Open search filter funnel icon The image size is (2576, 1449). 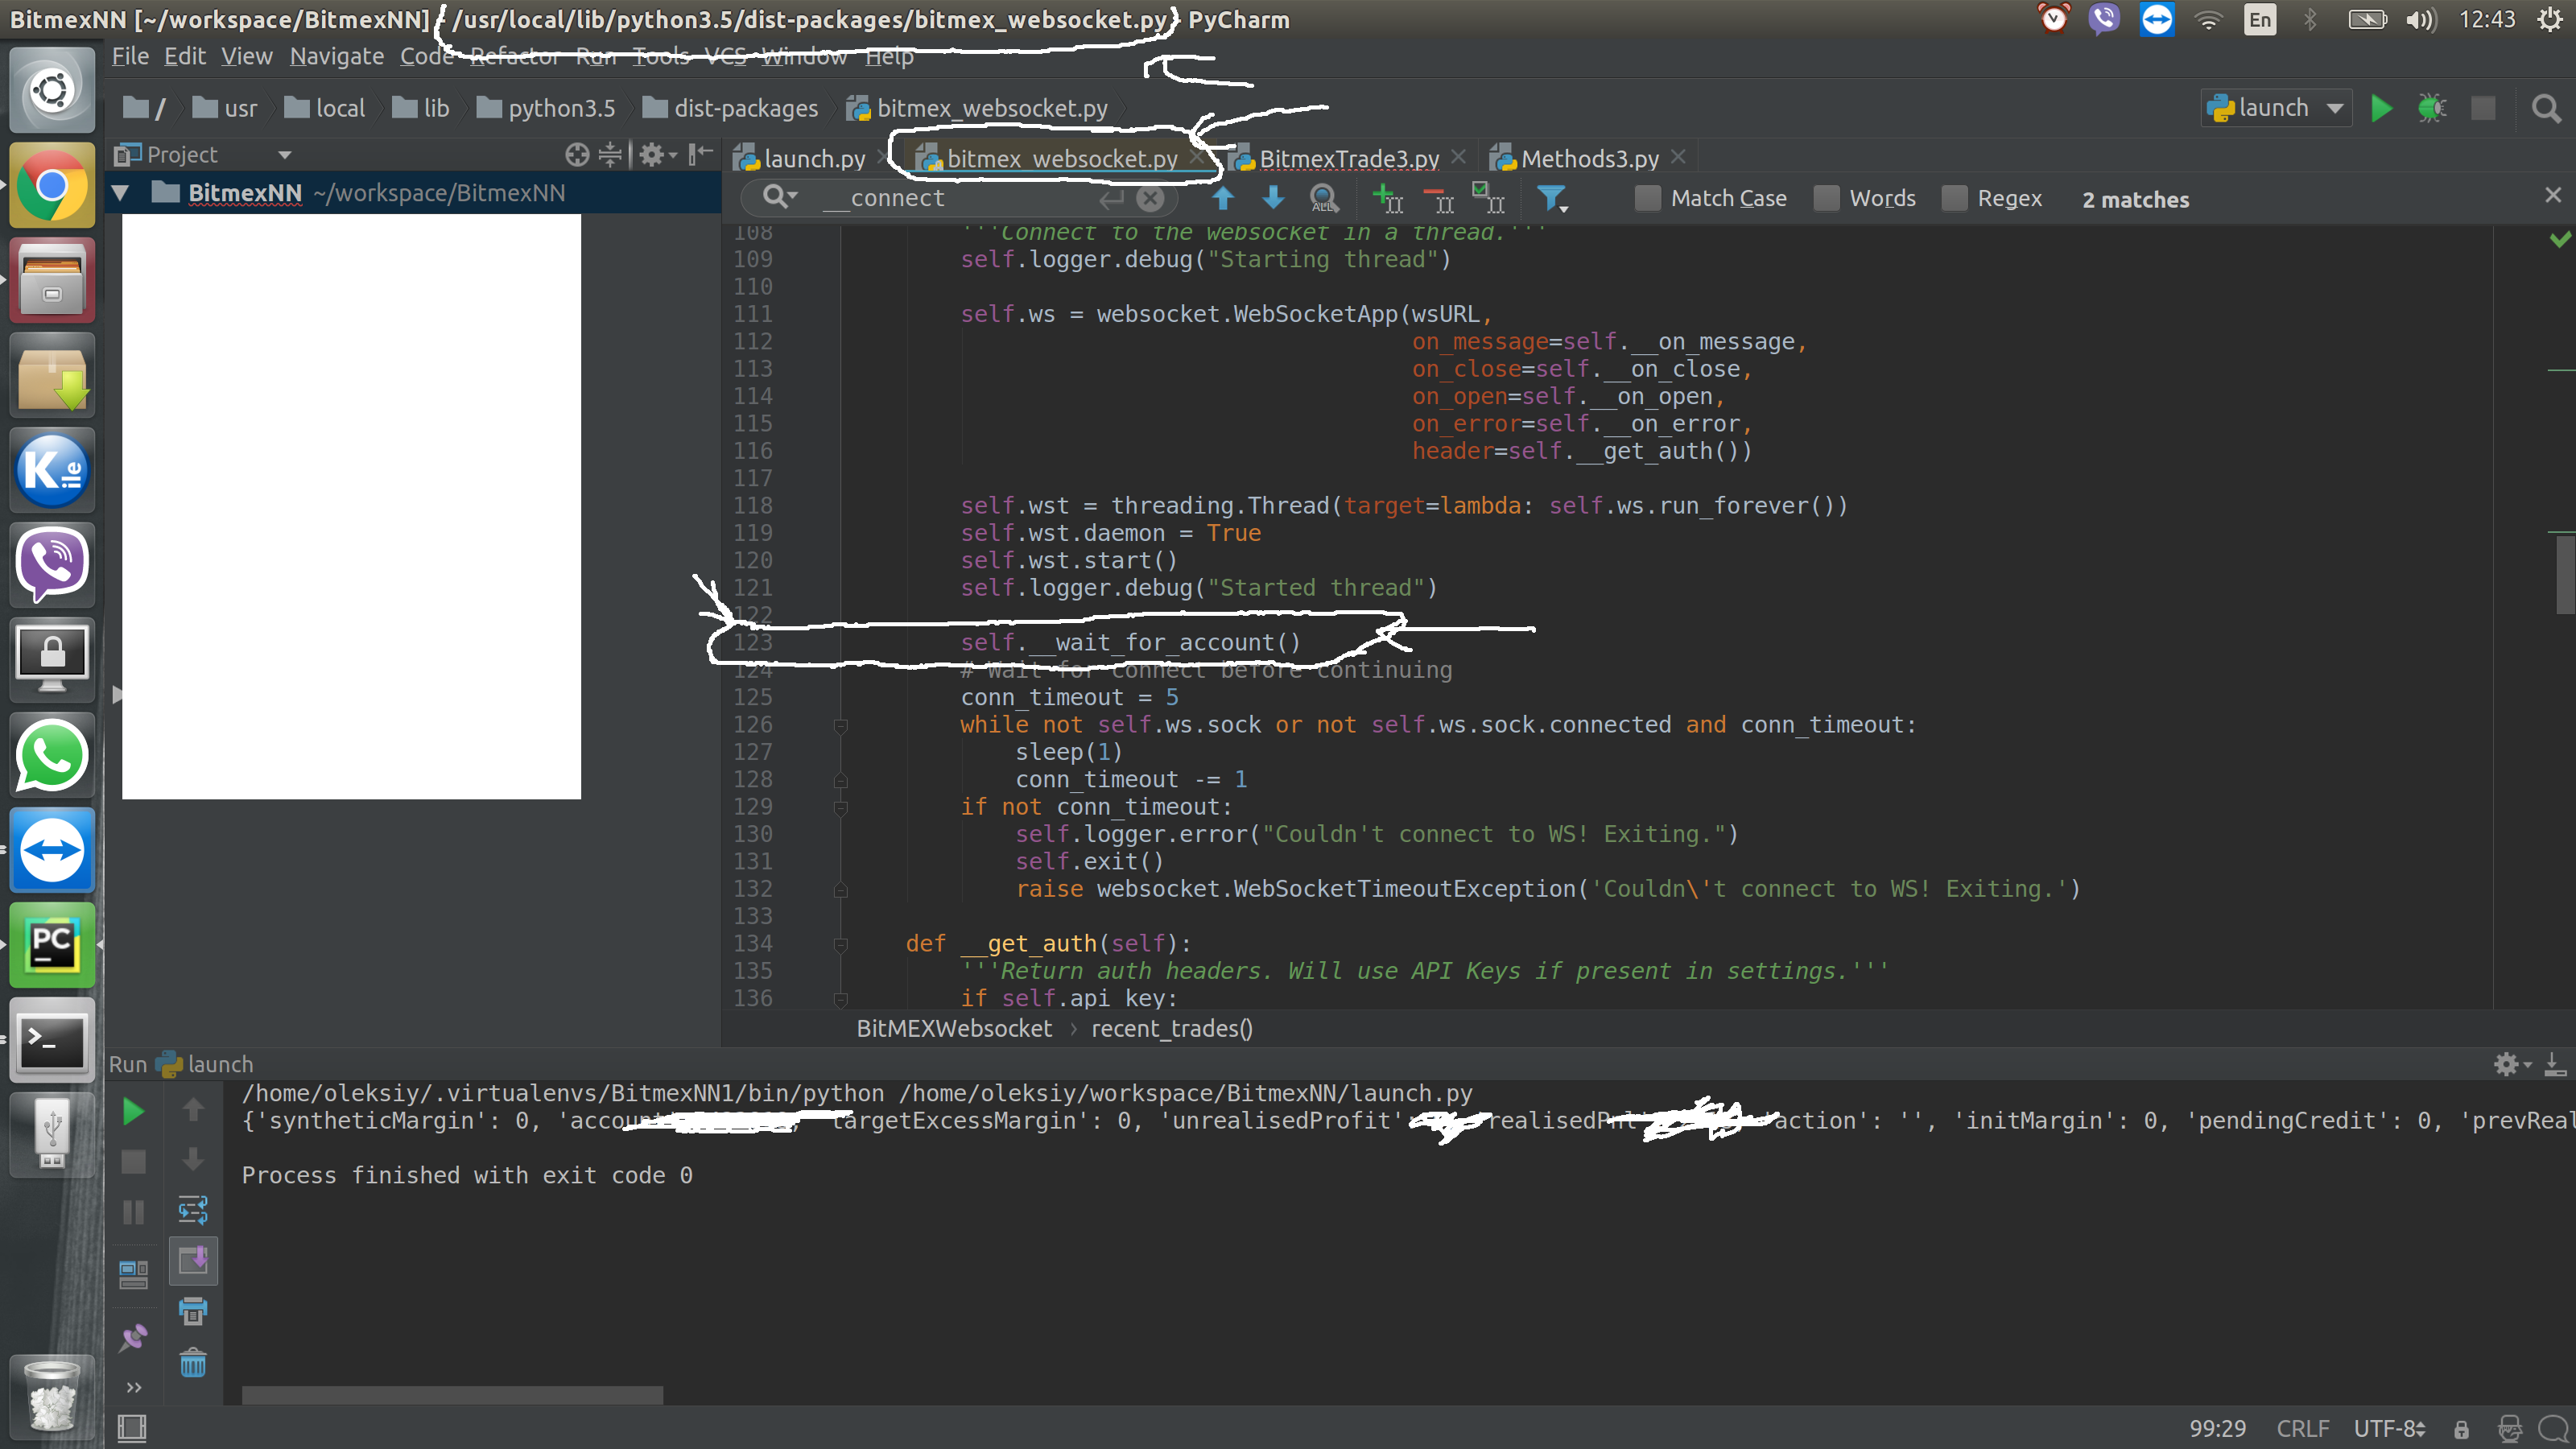pos(1551,198)
